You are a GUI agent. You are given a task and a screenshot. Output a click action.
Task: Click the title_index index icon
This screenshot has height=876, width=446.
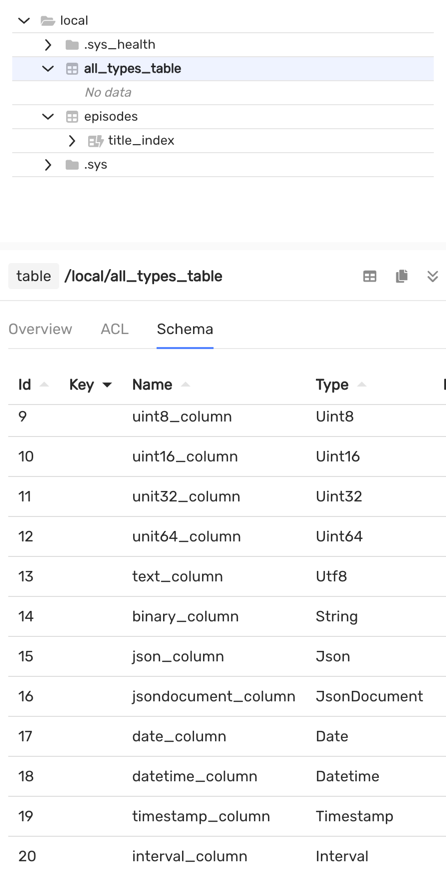pos(96,141)
